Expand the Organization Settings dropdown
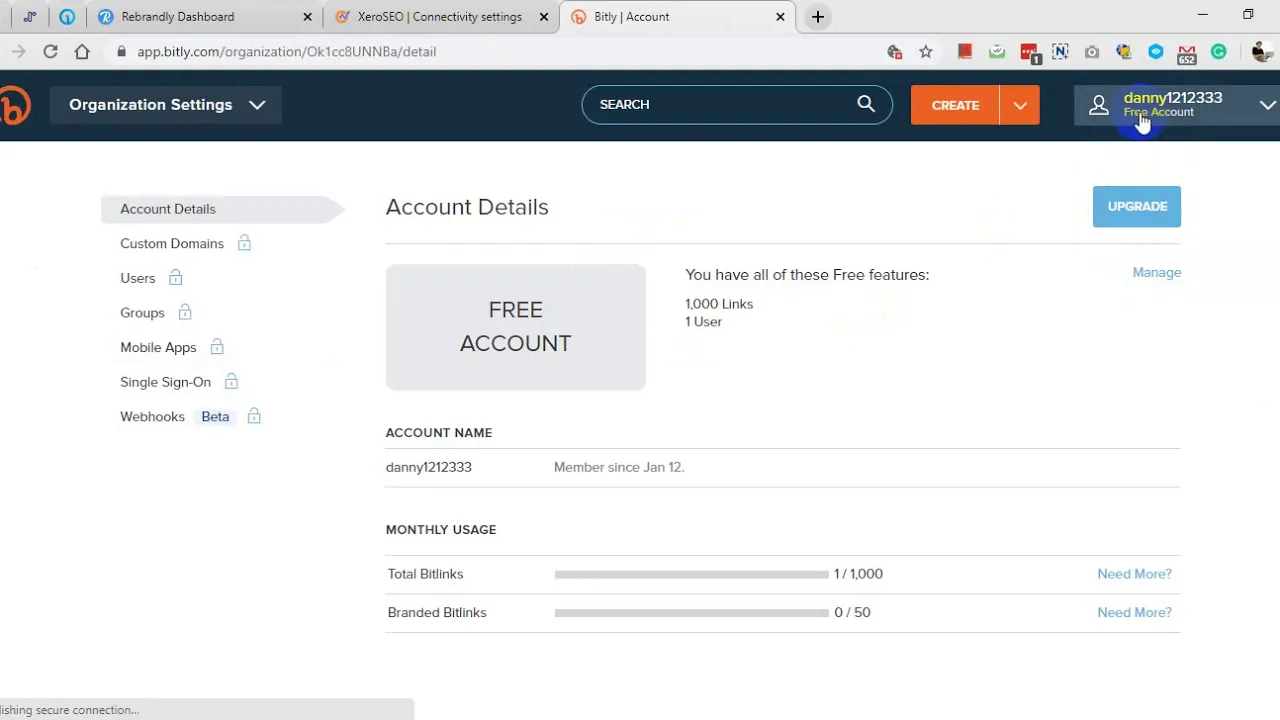This screenshot has height=720, width=1280. coord(166,105)
